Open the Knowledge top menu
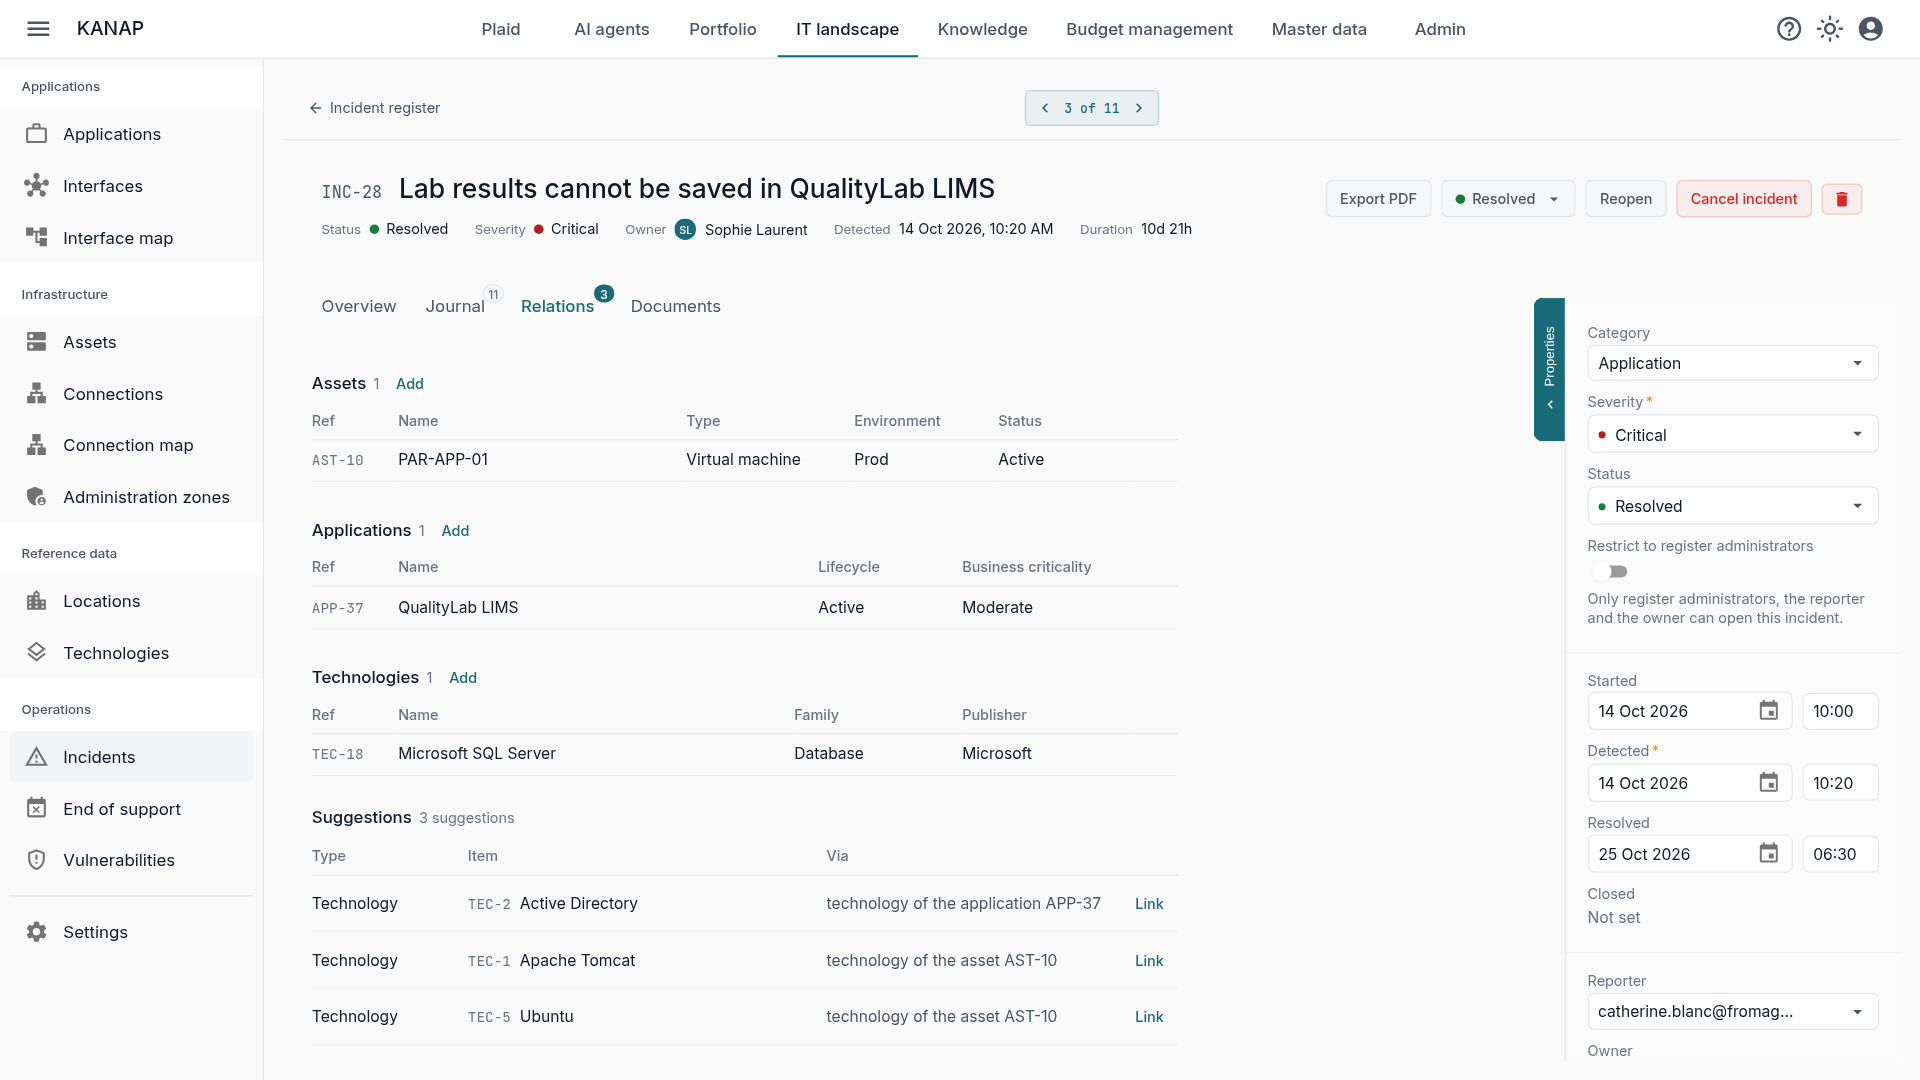The height and width of the screenshot is (1080, 1920). (x=982, y=29)
